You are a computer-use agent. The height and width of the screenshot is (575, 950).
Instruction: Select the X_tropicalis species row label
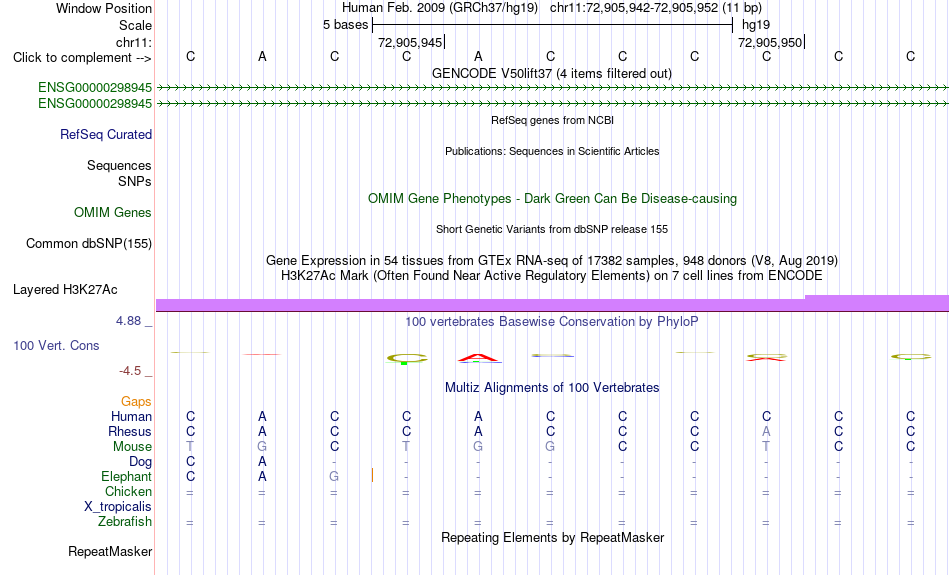(x=118, y=507)
